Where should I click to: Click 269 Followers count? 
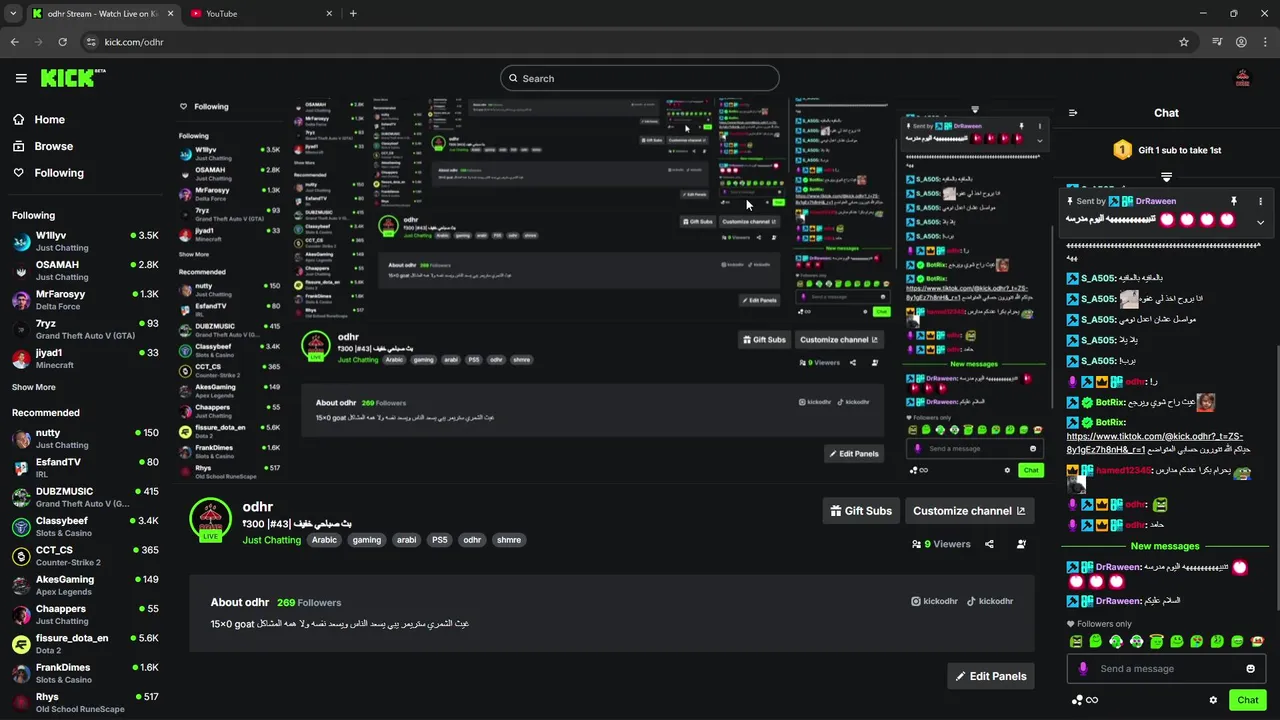[309, 603]
